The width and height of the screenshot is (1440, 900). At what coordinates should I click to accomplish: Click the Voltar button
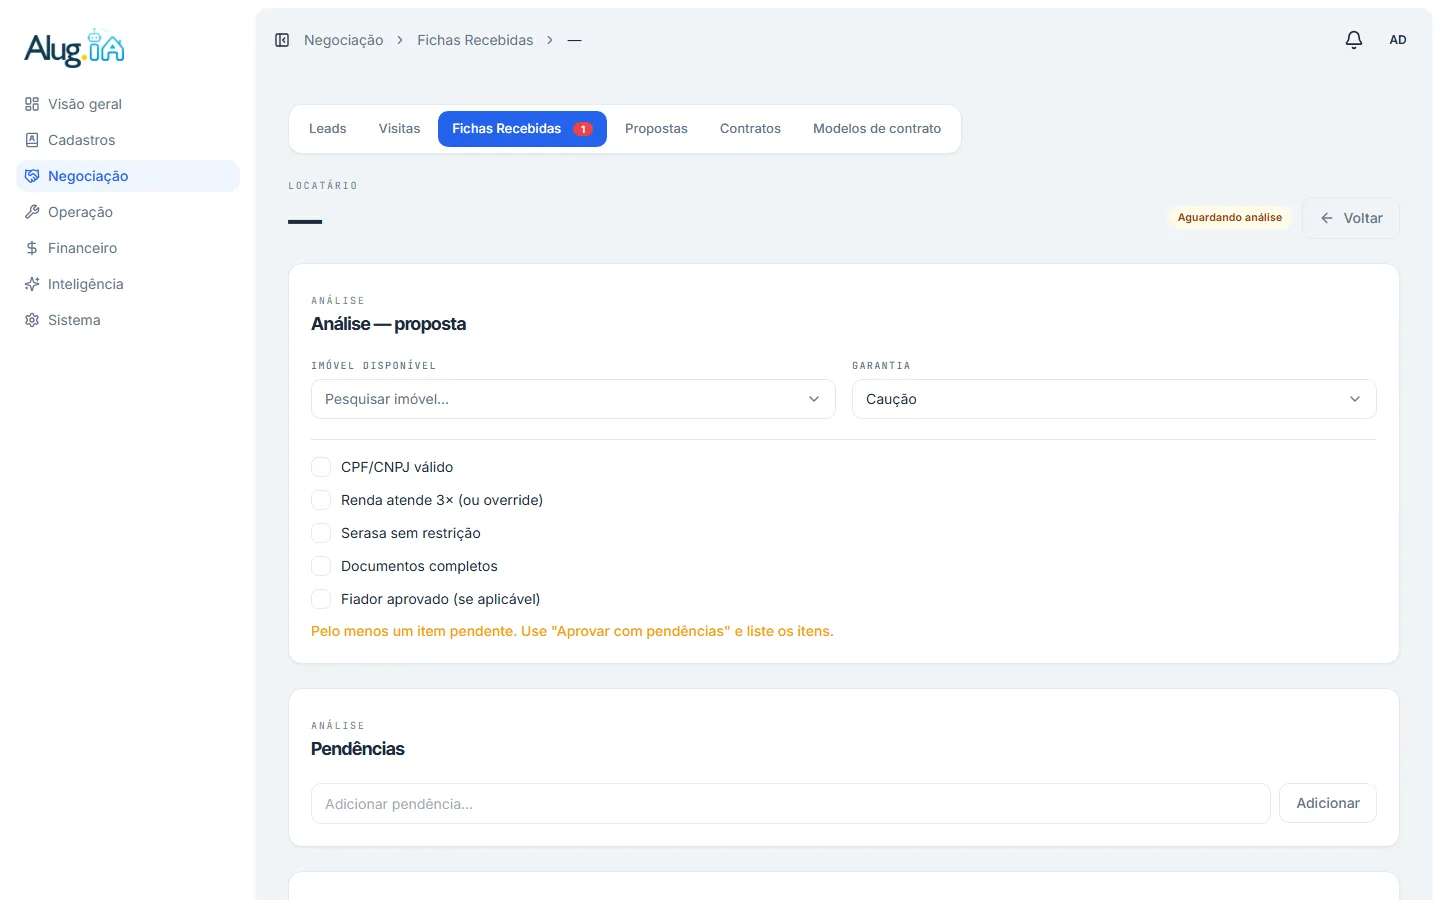pos(1351,218)
